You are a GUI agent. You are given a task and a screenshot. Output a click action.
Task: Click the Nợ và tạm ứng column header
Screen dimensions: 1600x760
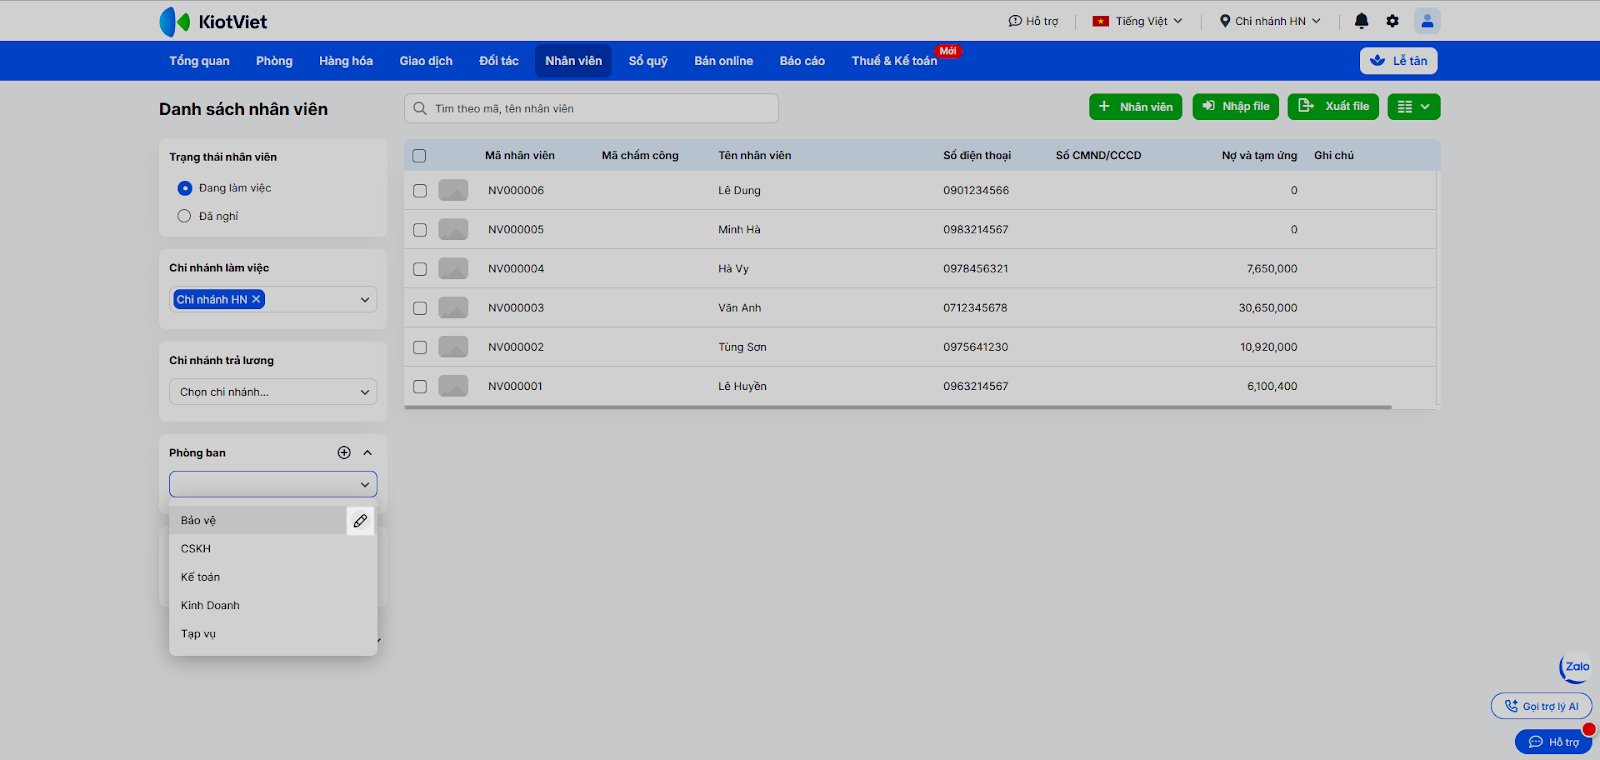pyautogui.click(x=1259, y=156)
